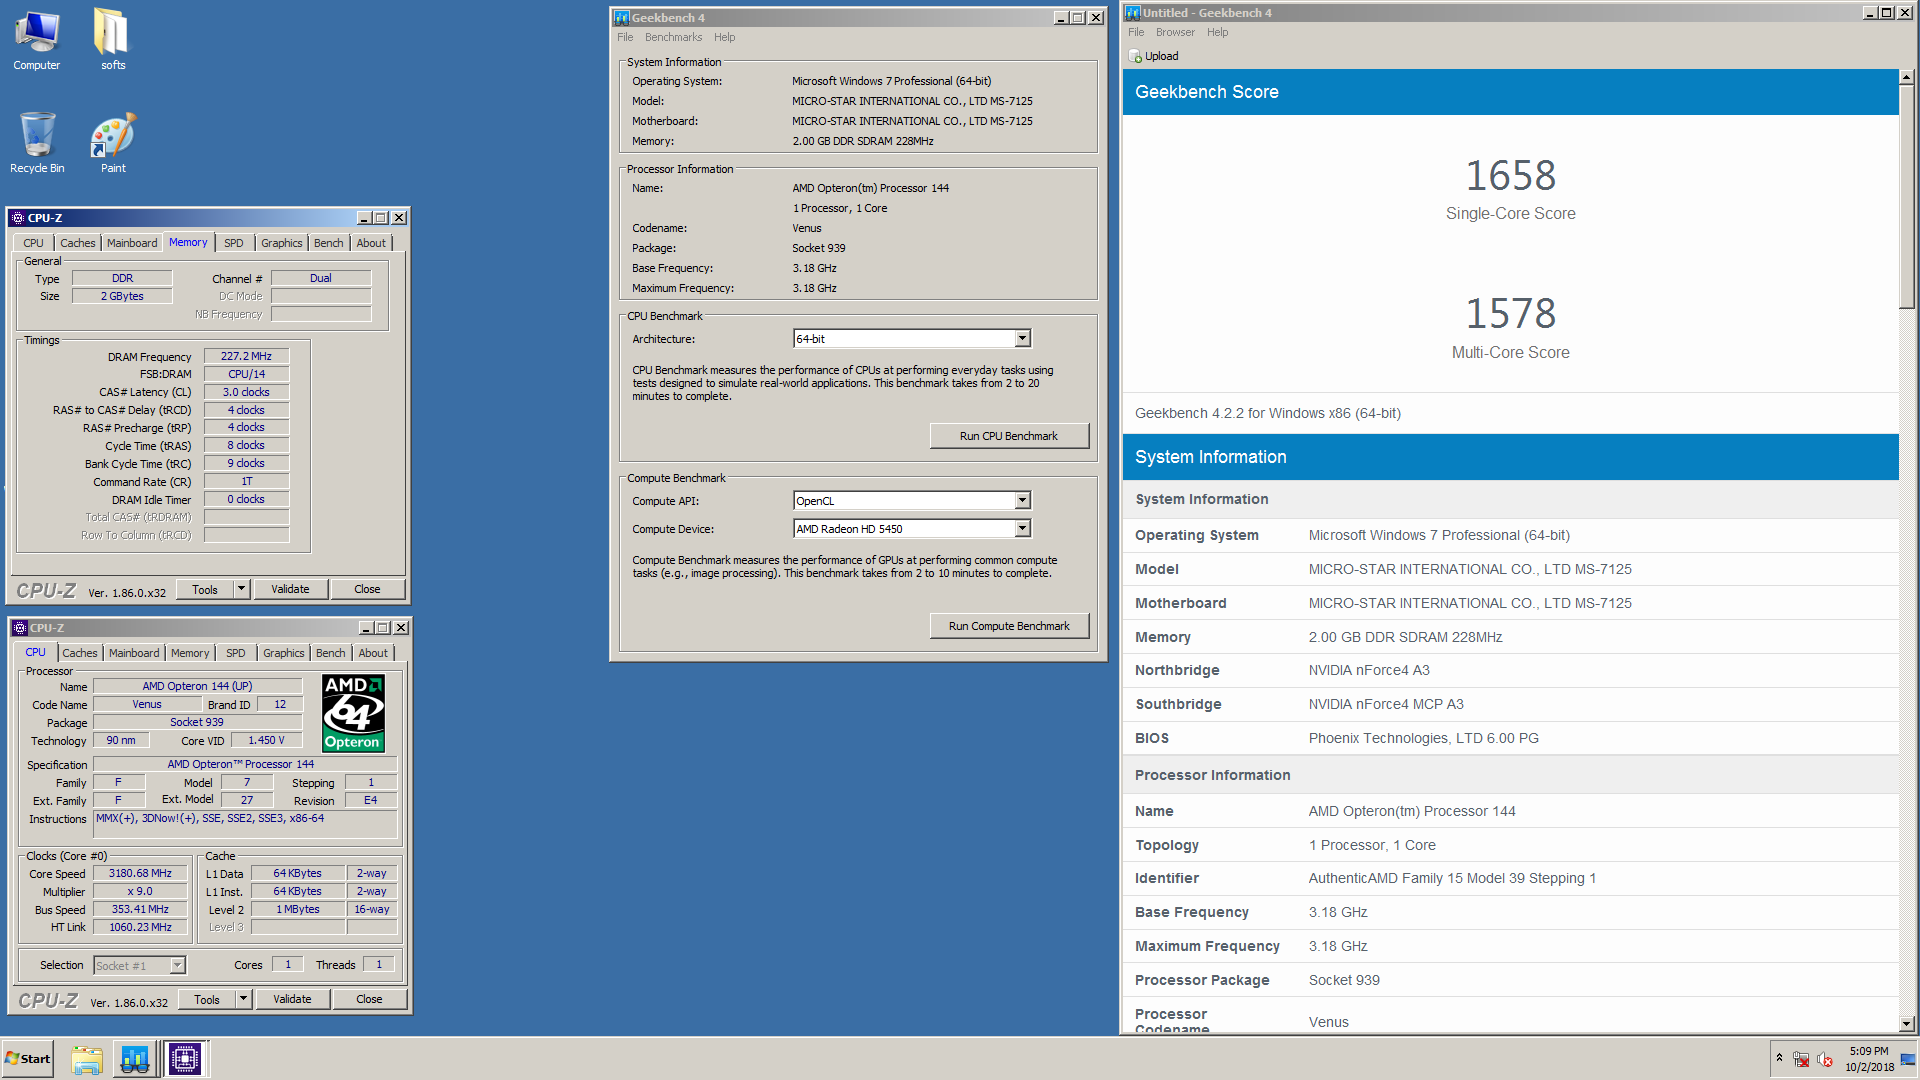
Task: Open the Help menu in Geekbench 4 window
Action: (x=724, y=37)
